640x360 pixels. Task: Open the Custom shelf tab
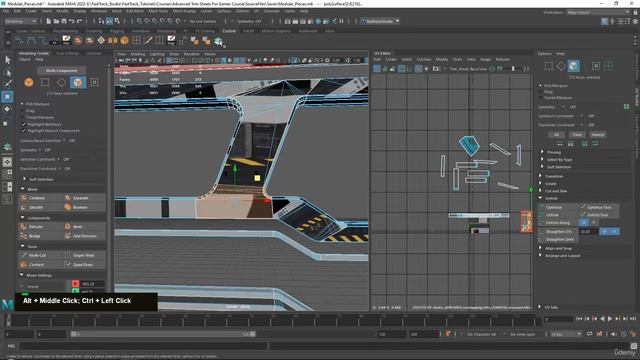pos(229,31)
